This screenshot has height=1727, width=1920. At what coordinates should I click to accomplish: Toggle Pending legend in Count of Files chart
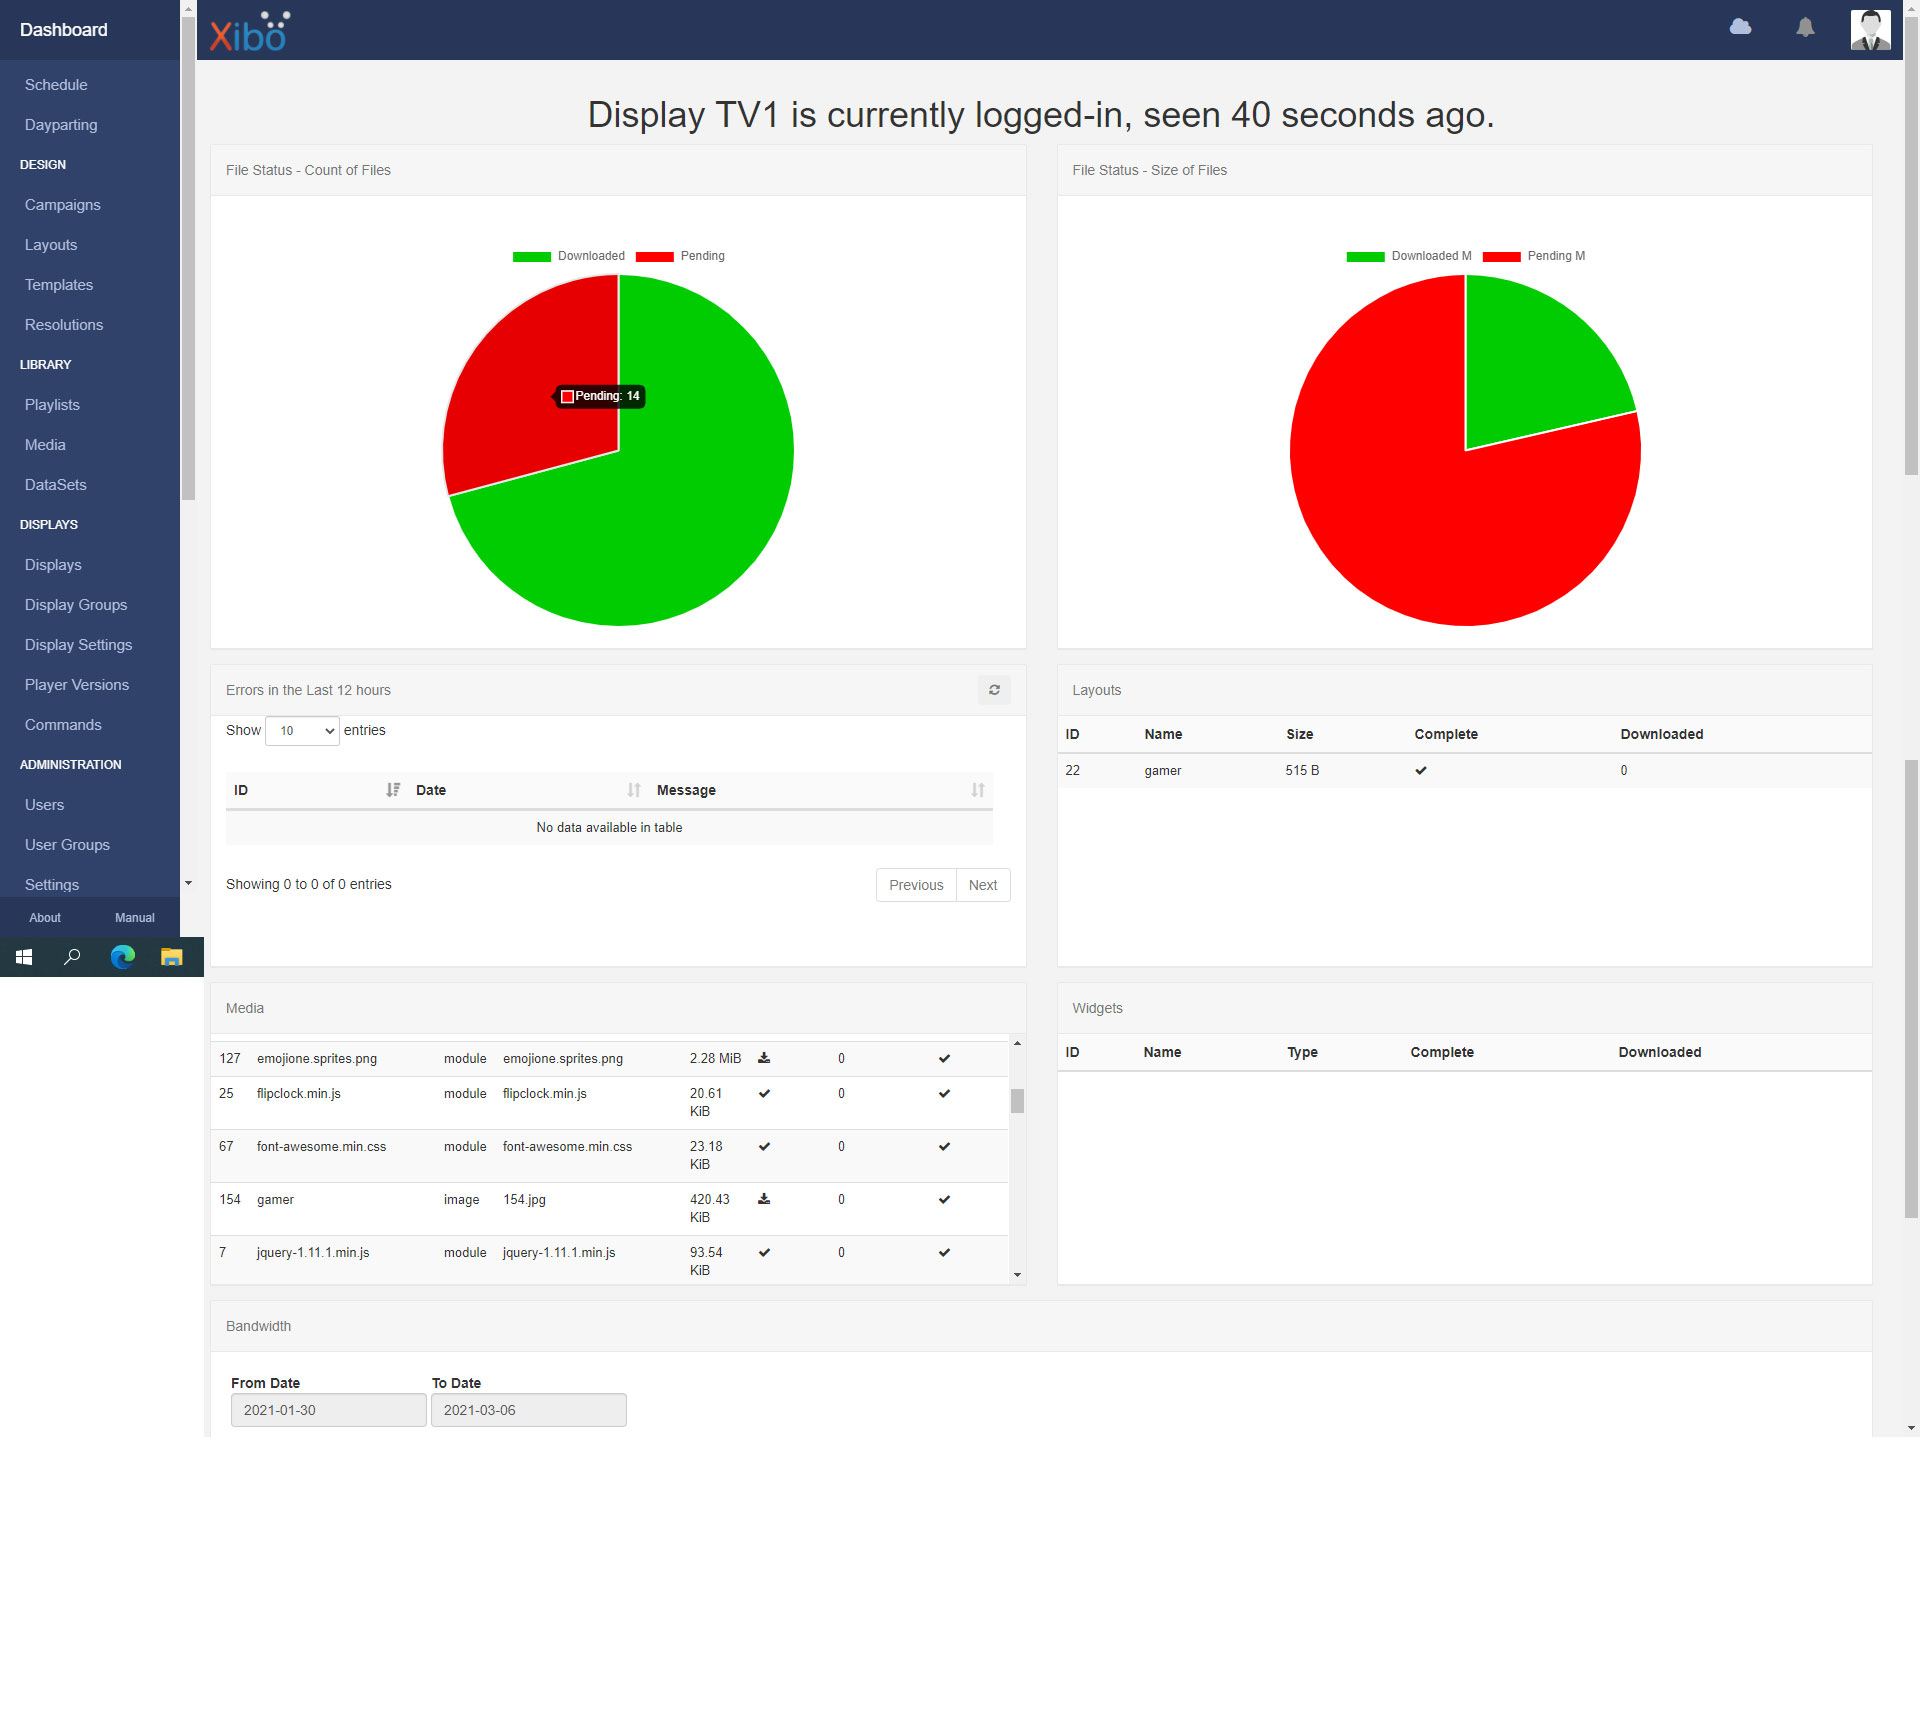pos(680,256)
